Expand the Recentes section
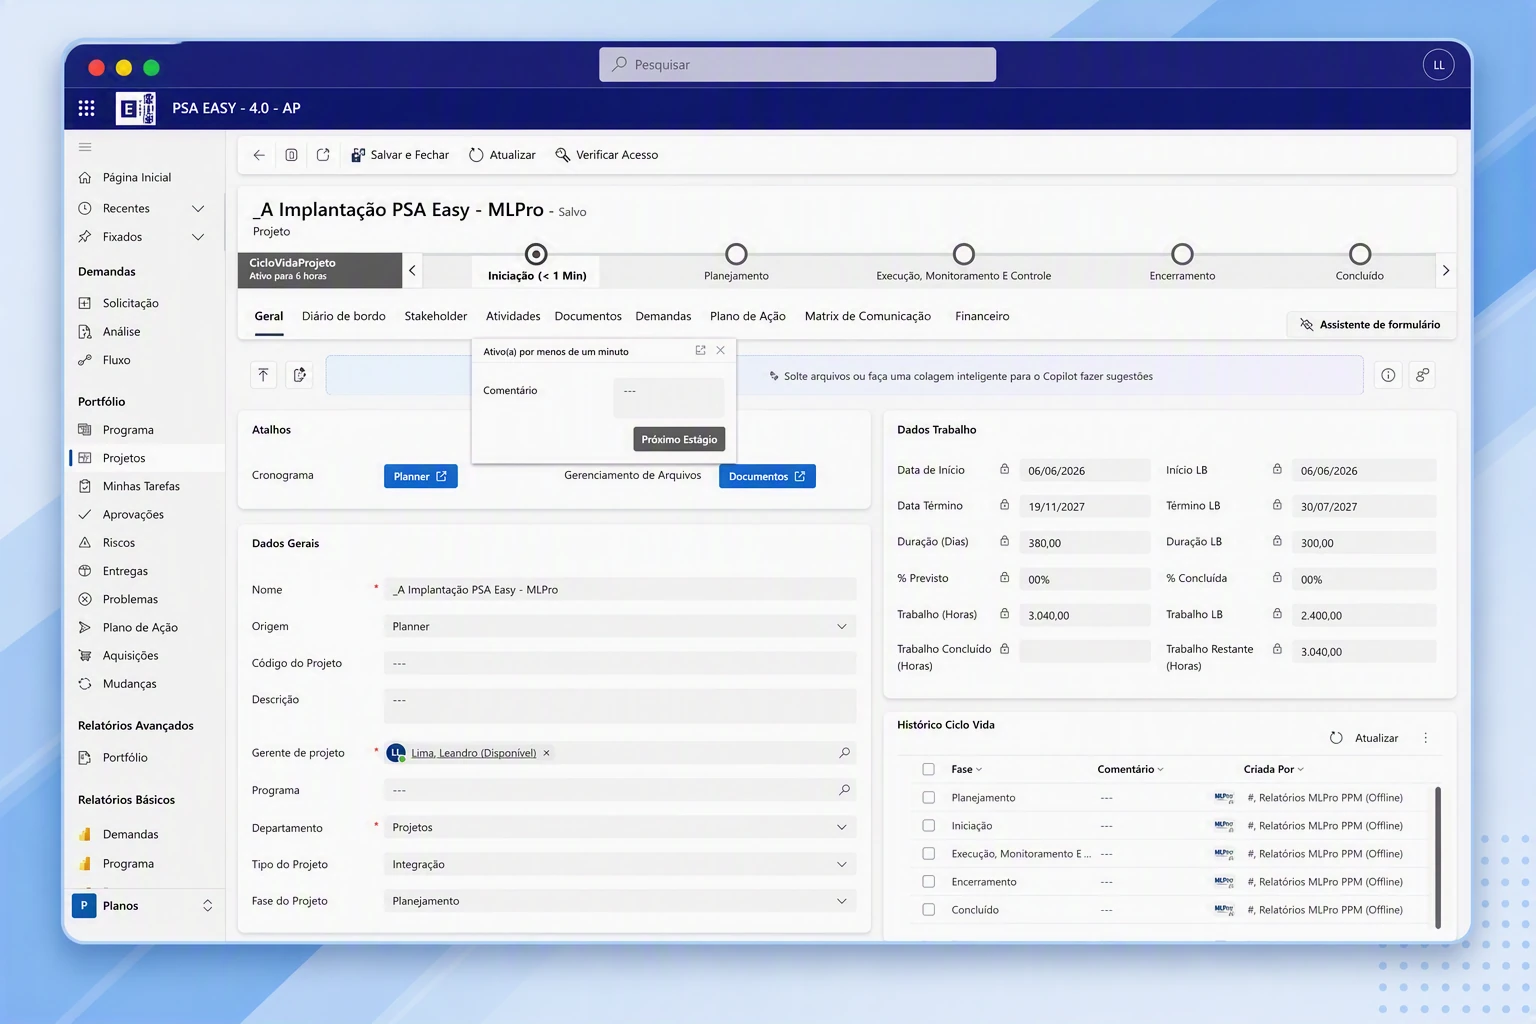This screenshot has height=1024, width=1536. (198, 209)
